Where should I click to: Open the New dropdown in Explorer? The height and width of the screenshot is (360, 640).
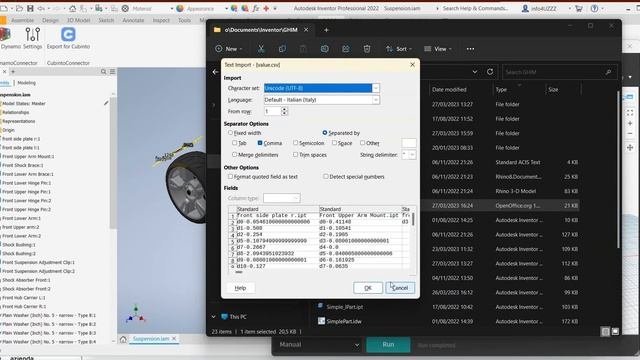[229, 49]
